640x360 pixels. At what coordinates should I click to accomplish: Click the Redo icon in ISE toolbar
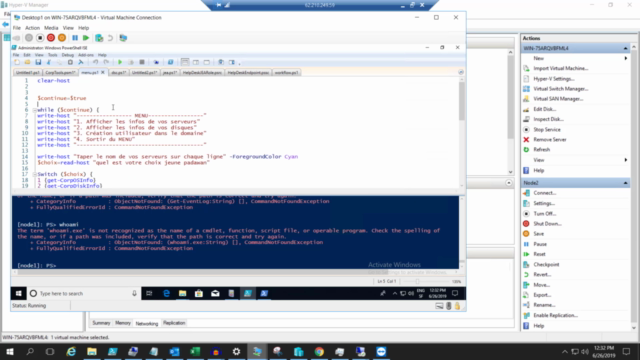(x=106, y=62)
